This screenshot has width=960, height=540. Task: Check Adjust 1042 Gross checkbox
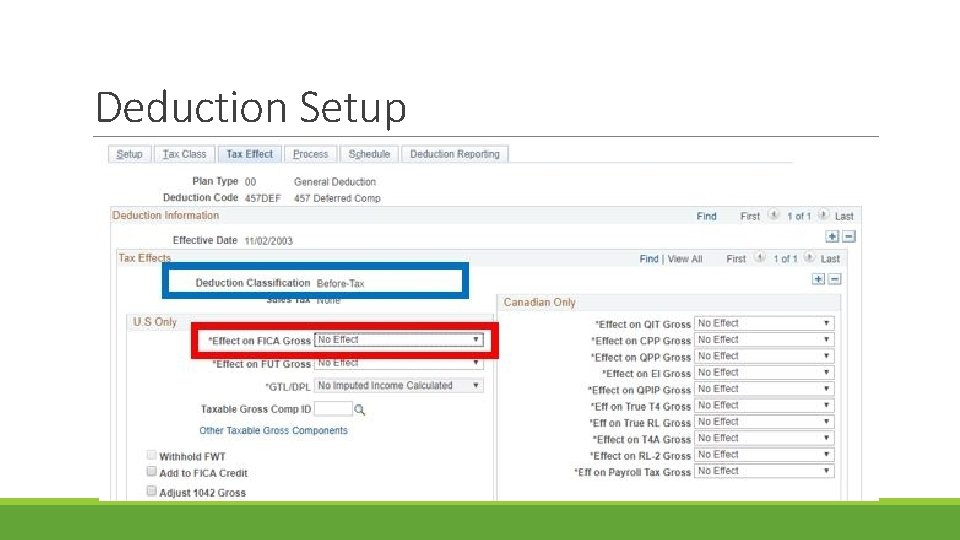[151, 491]
